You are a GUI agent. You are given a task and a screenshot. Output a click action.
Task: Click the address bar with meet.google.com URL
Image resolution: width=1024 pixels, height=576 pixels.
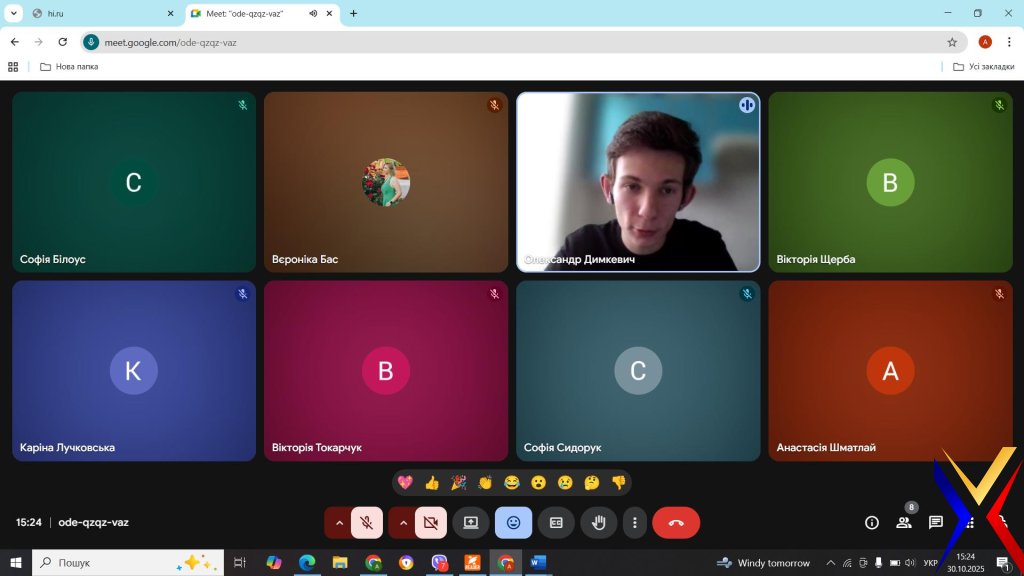pos(500,42)
